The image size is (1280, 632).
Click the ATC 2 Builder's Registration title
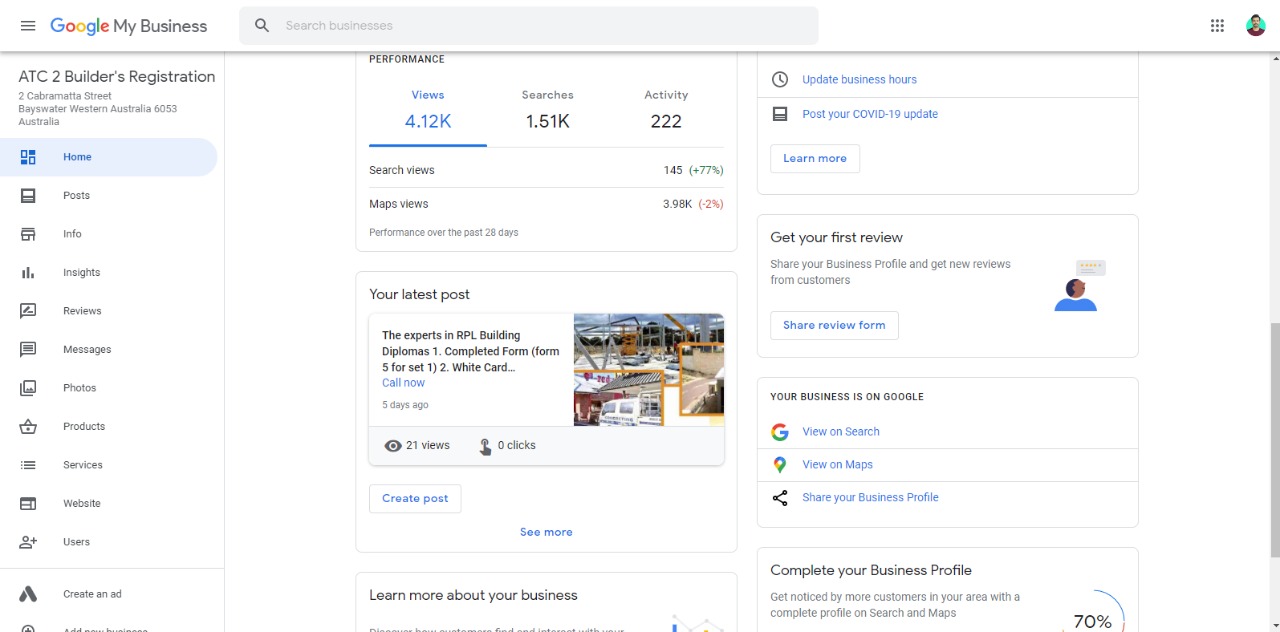pos(117,77)
